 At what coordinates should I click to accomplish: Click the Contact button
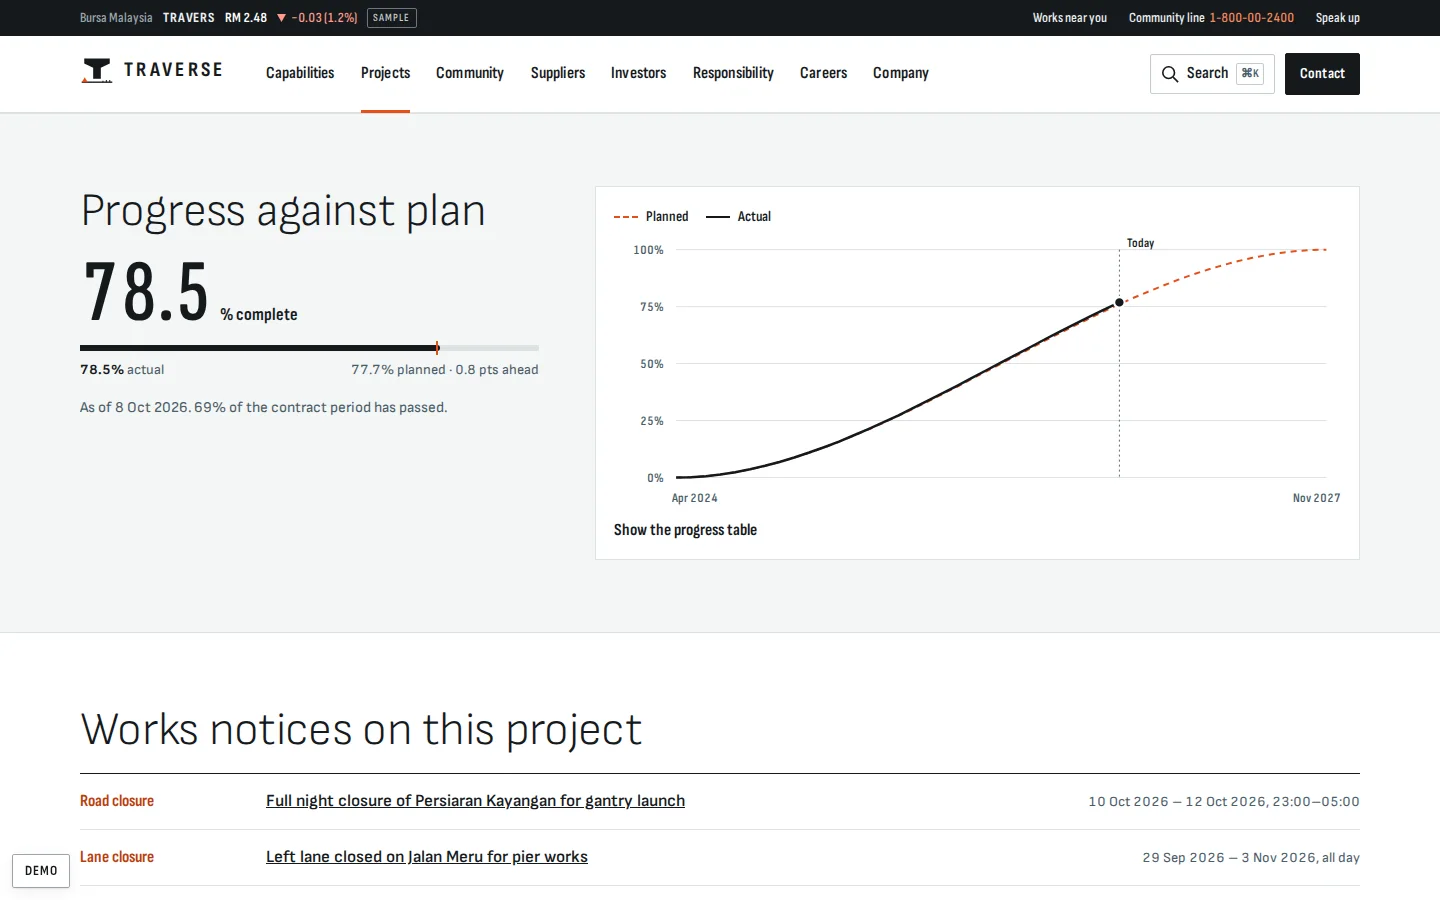coord(1322,74)
